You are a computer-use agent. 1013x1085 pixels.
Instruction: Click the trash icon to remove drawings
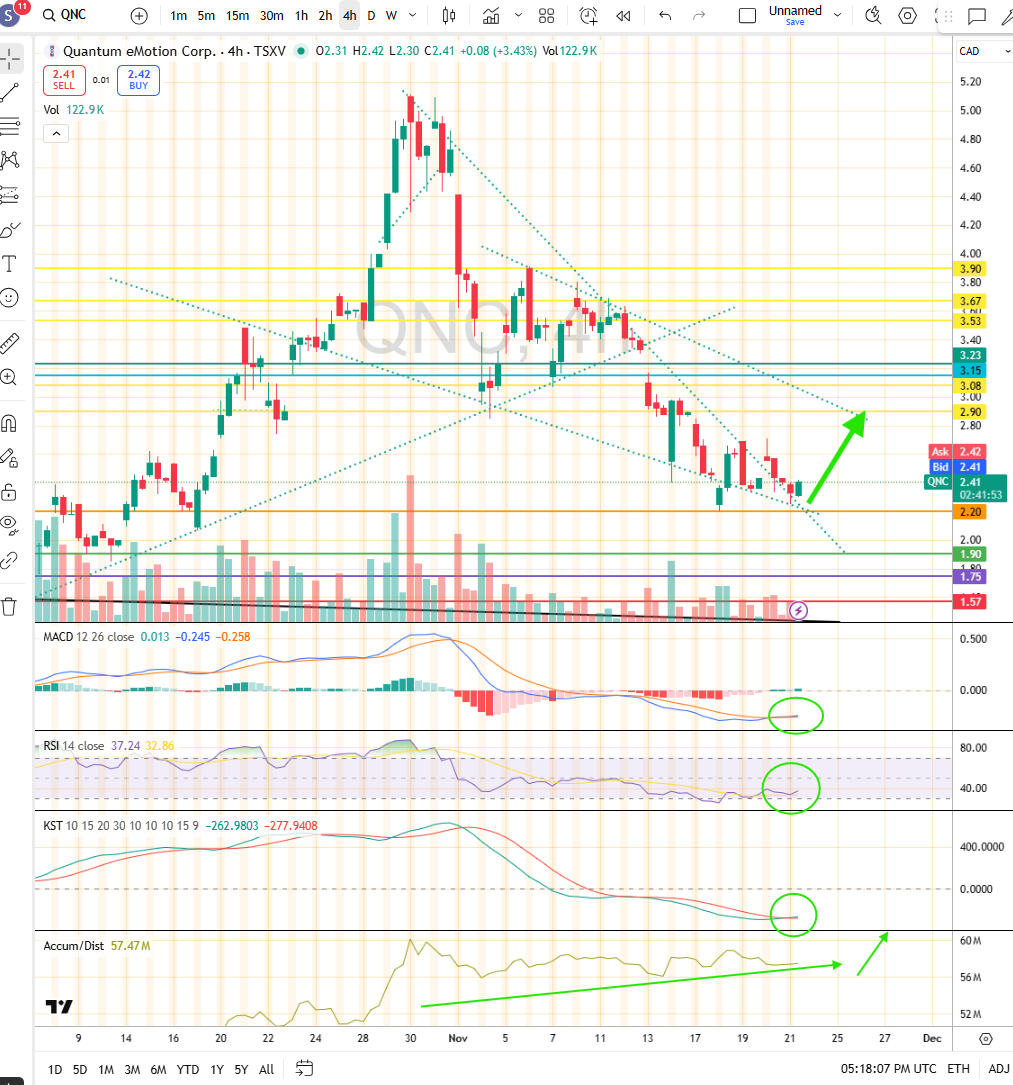11,605
